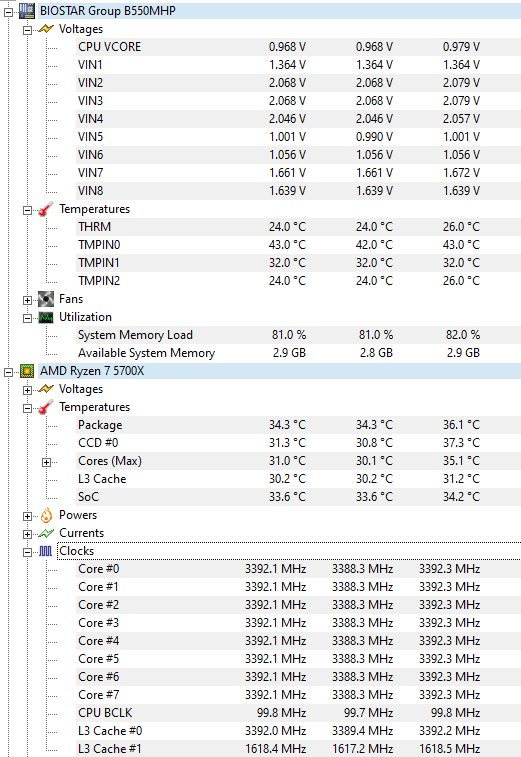Click the BIOSTAR motherboard icon

[x=27, y=11]
